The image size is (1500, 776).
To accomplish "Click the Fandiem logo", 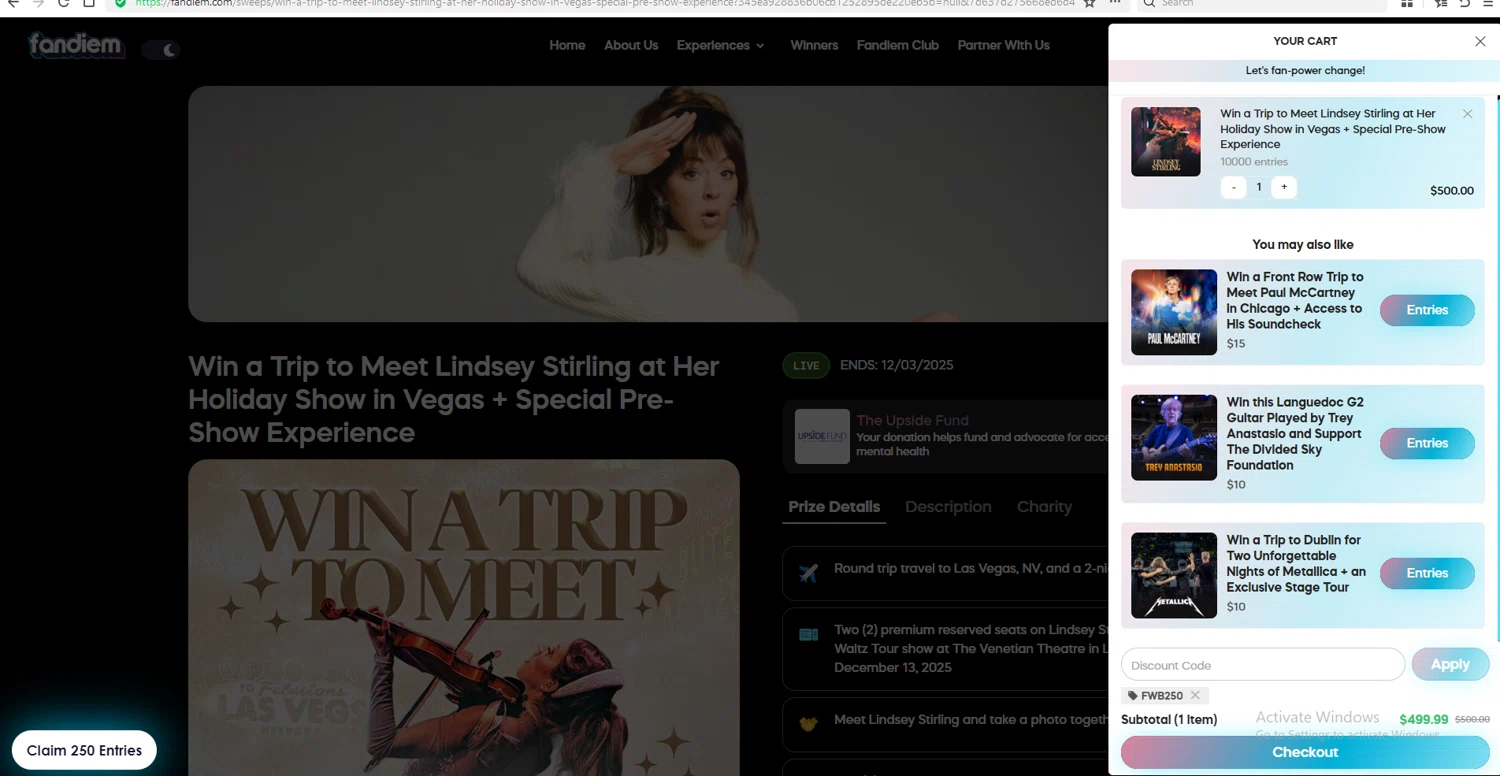I will coord(76,45).
